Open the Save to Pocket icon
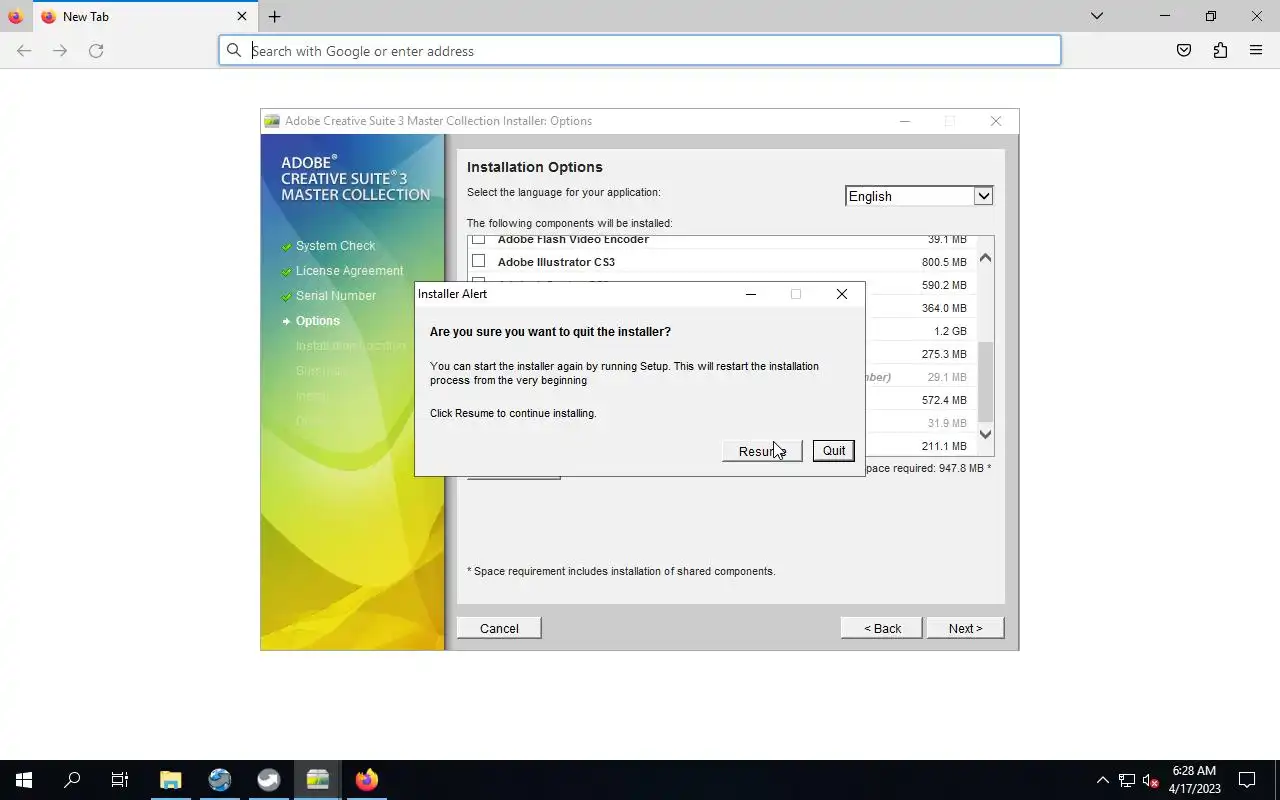The width and height of the screenshot is (1280, 800). 1184,51
